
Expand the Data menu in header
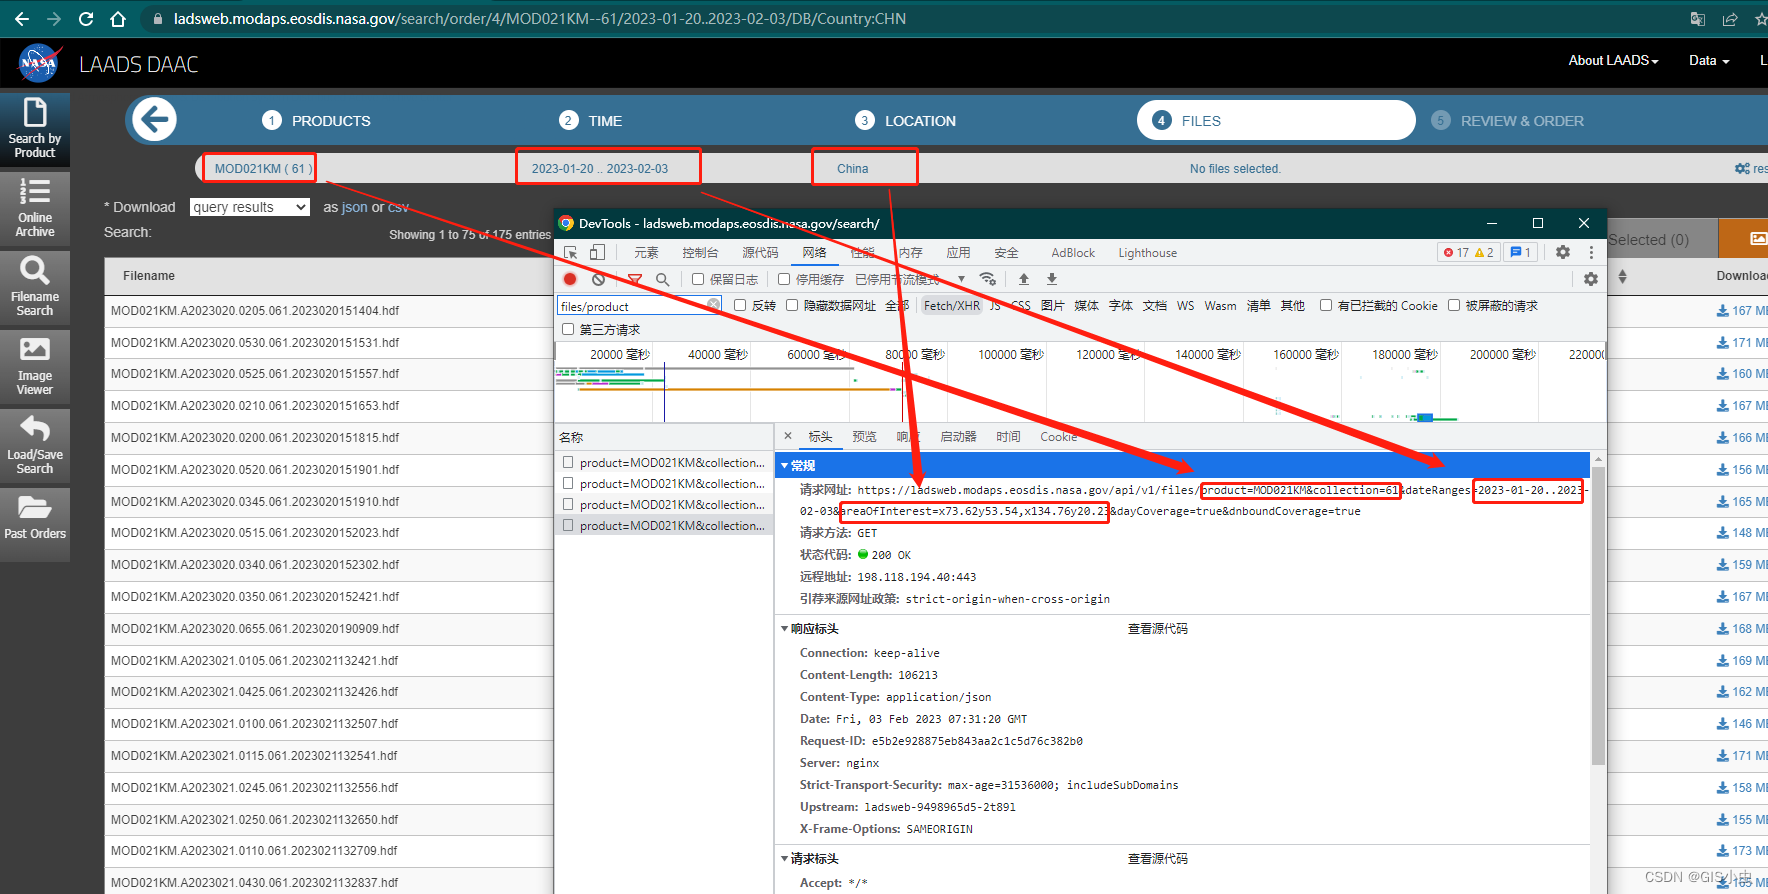point(1709,60)
